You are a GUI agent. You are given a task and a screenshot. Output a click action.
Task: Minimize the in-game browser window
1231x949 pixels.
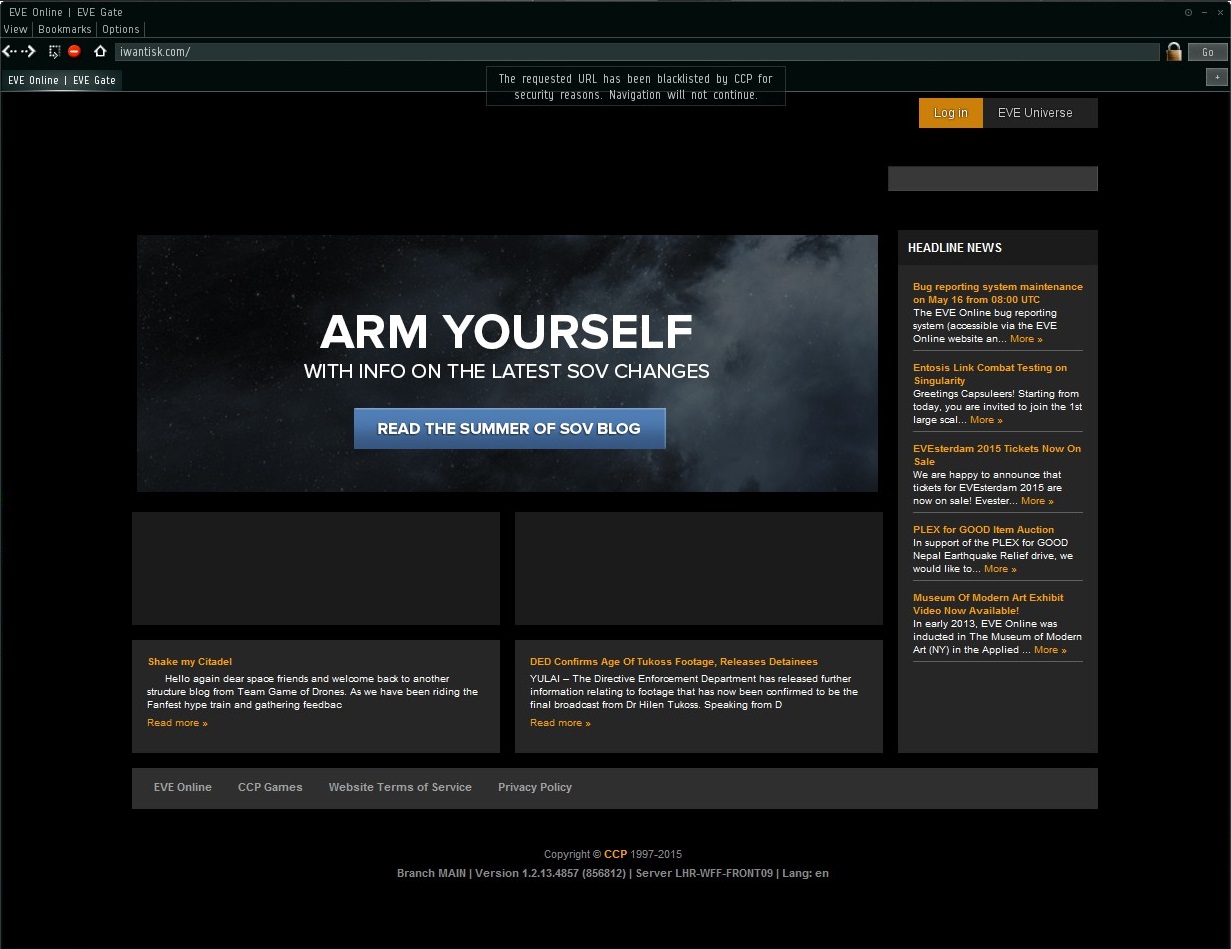pyautogui.click(x=1204, y=12)
